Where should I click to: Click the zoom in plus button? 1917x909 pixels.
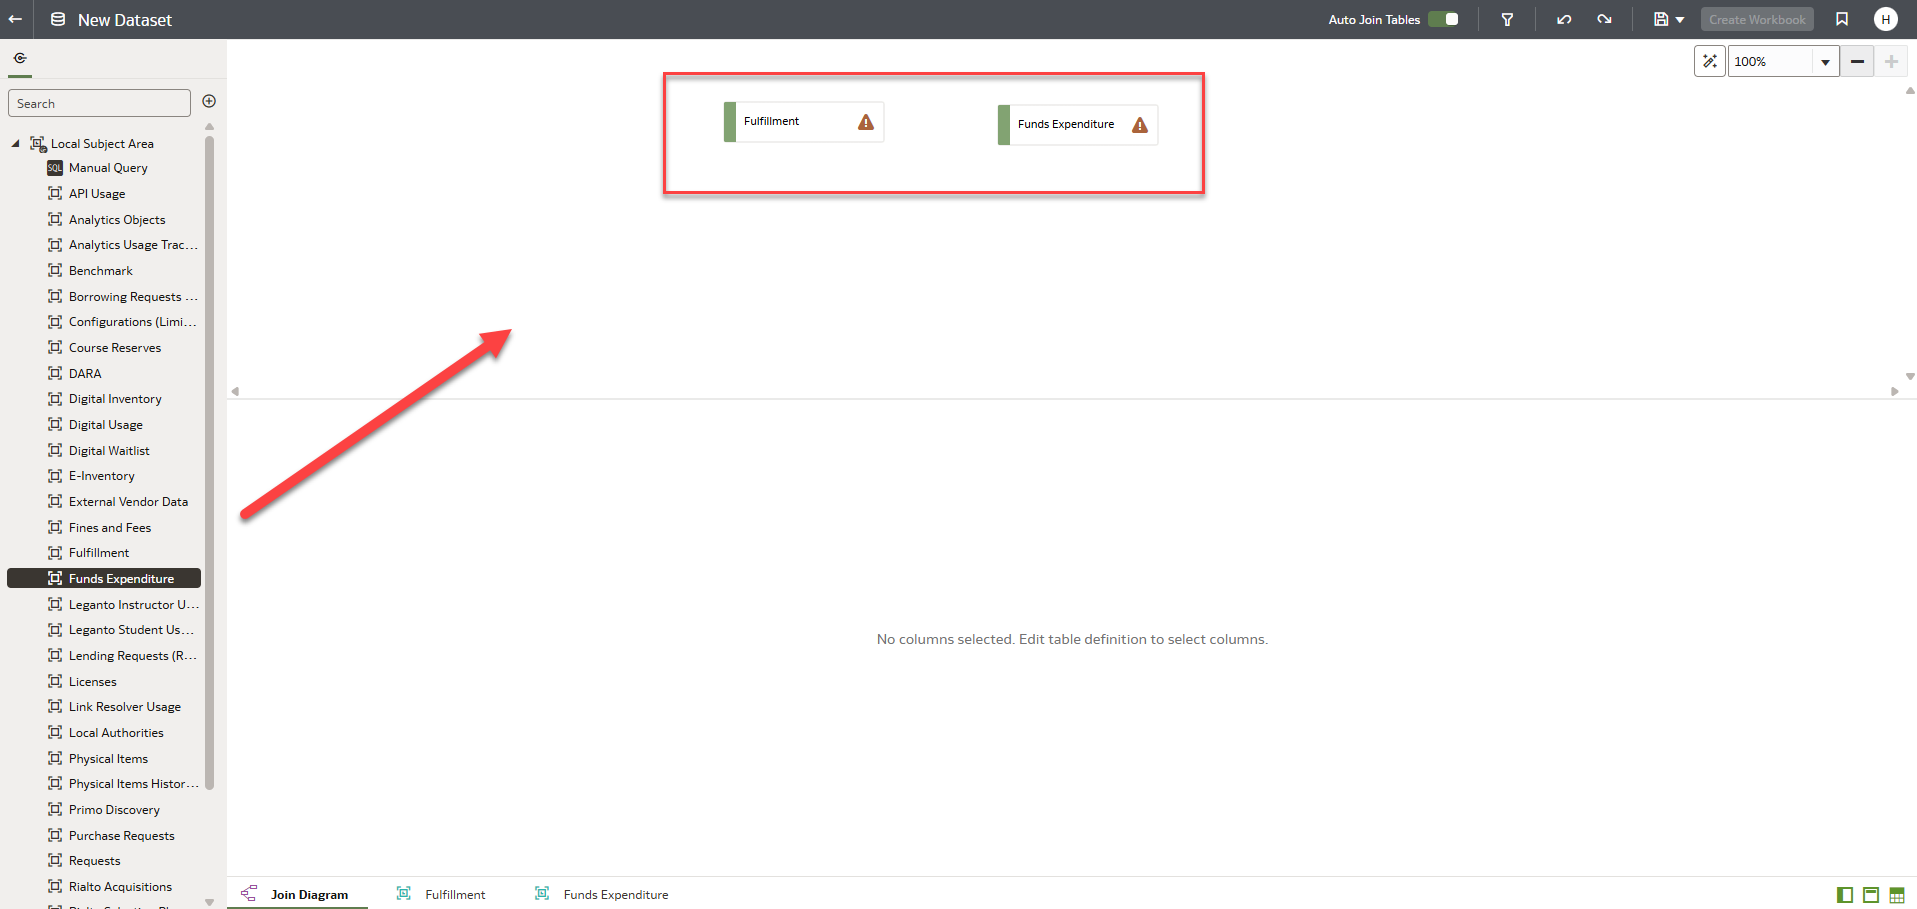tap(1891, 61)
